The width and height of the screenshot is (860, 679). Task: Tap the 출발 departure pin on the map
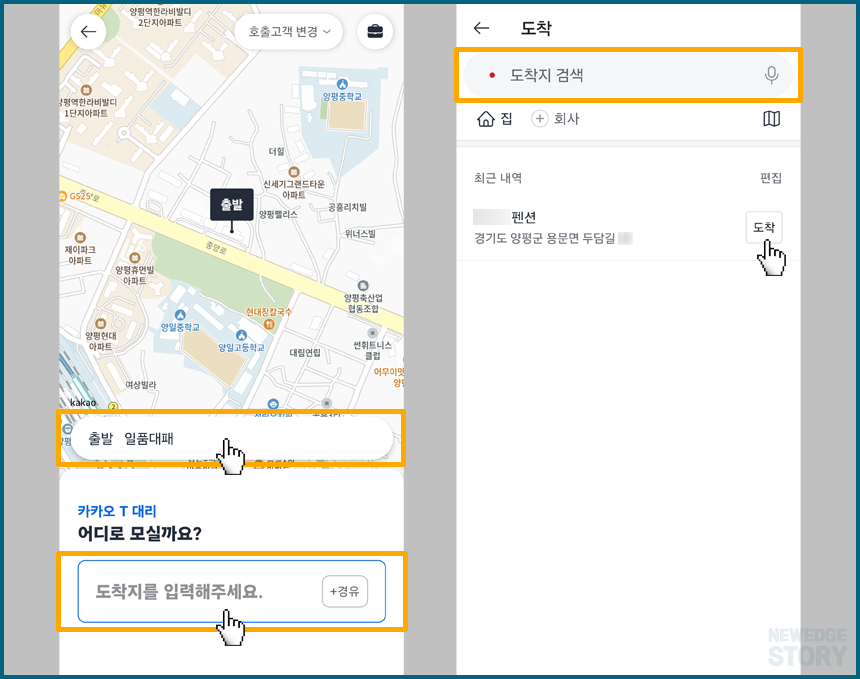(231, 206)
